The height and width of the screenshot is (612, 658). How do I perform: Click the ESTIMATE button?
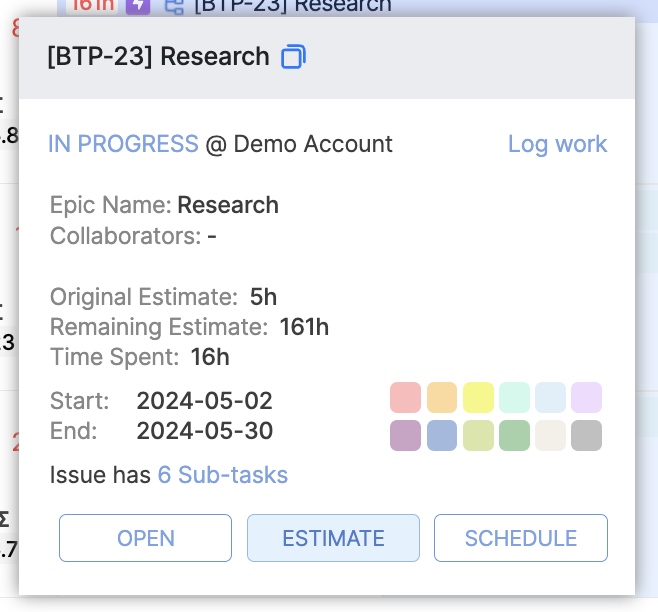333,538
